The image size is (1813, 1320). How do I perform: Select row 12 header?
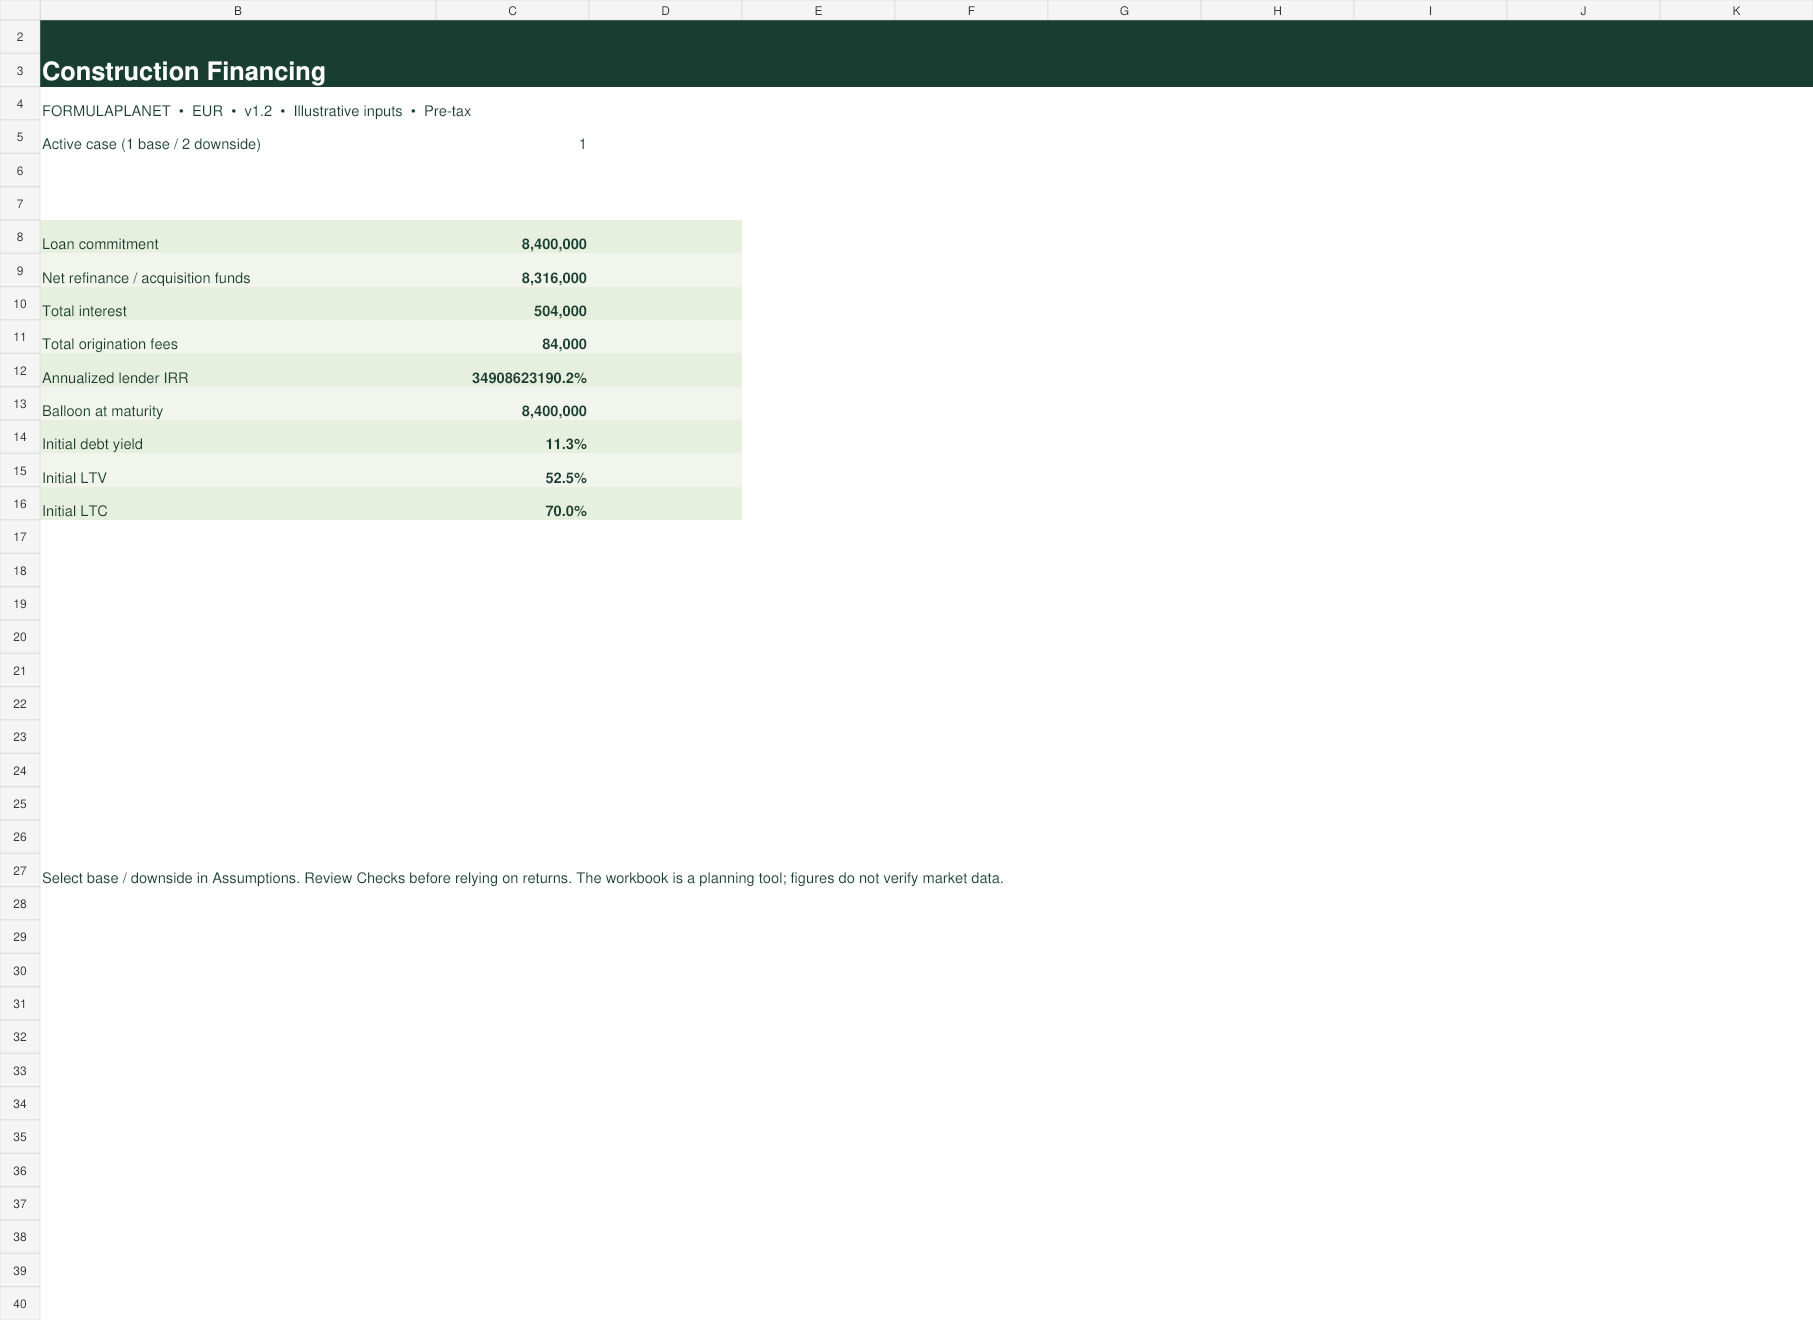point(20,370)
